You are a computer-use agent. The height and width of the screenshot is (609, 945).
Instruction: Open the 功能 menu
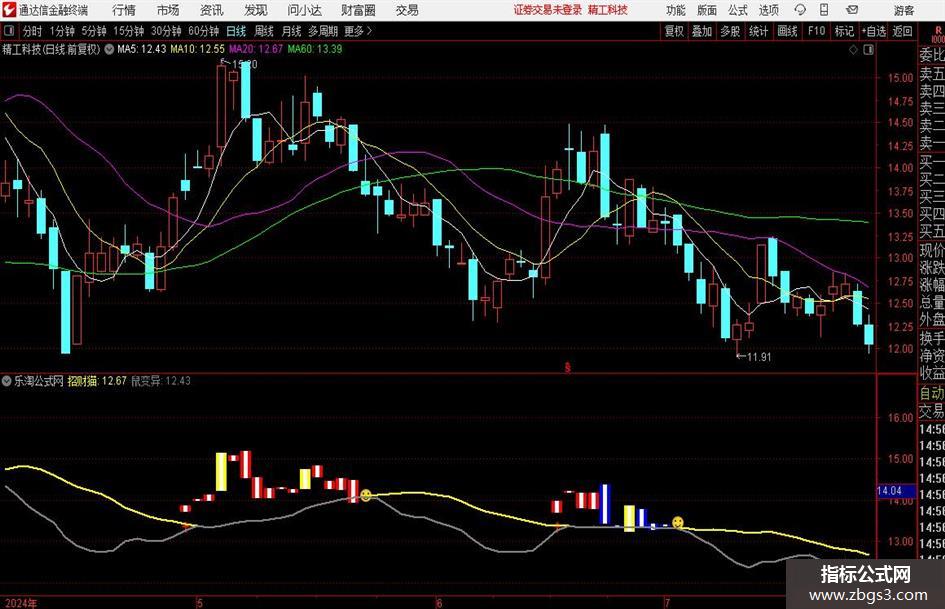pos(676,10)
